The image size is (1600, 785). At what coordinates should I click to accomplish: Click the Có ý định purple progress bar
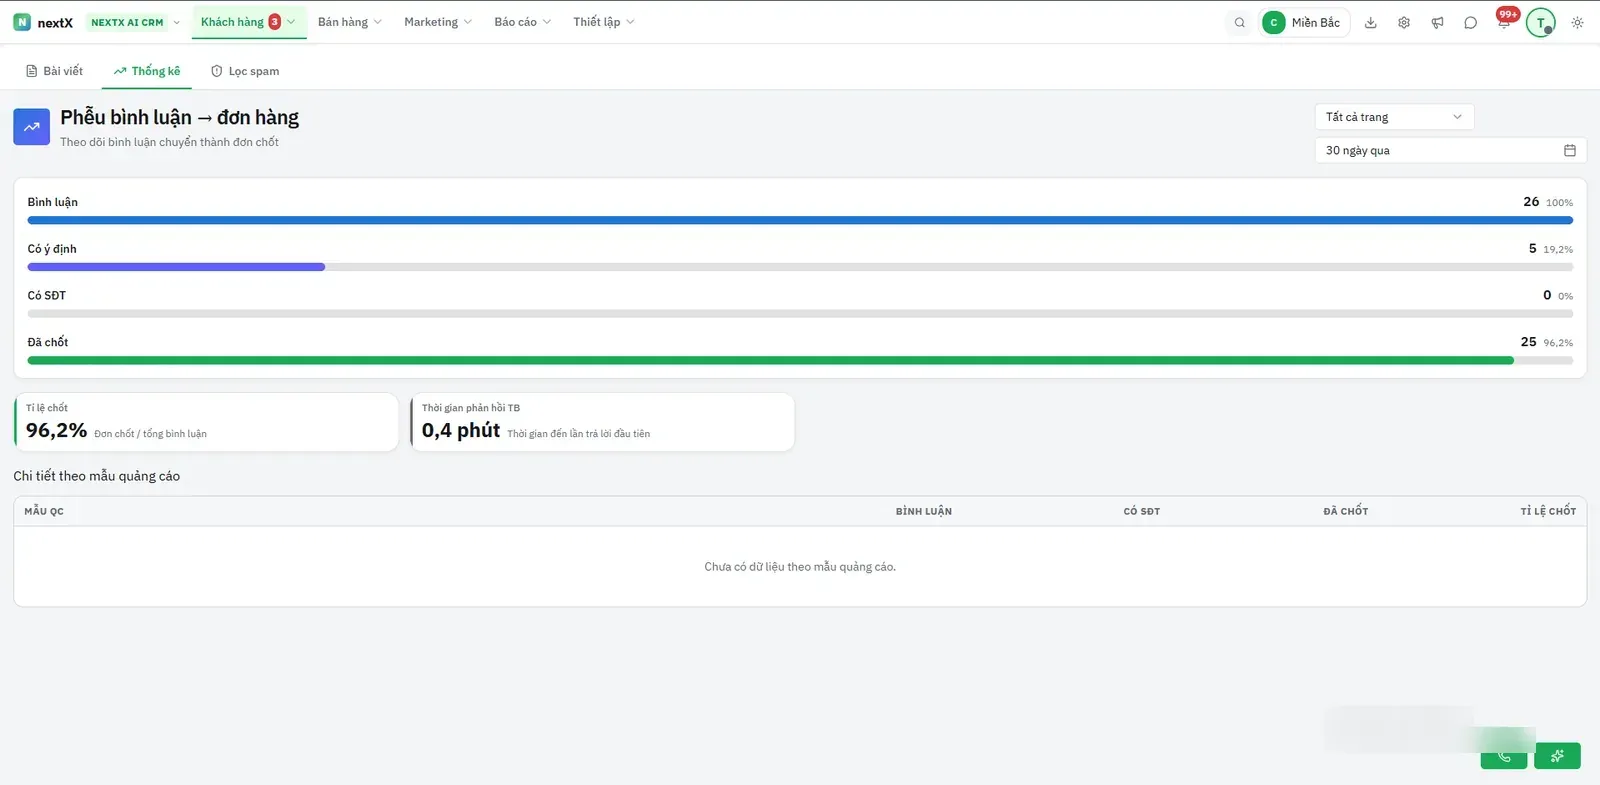(x=176, y=267)
